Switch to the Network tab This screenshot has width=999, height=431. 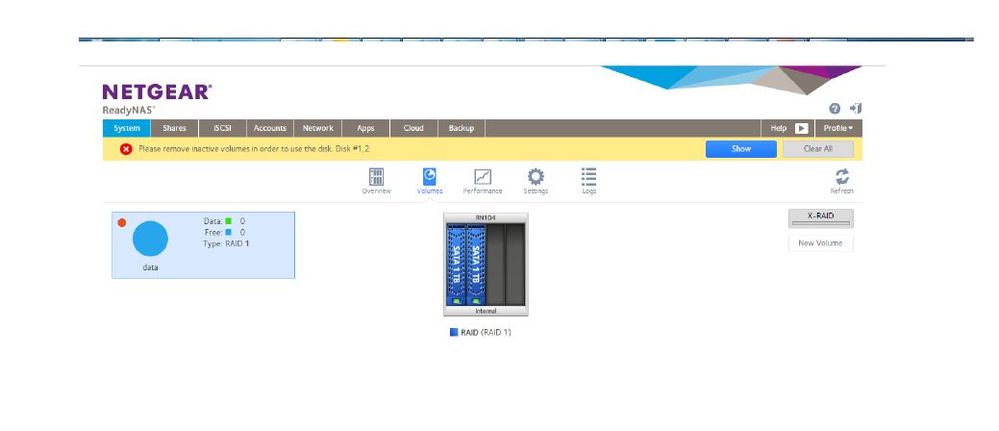click(x=318, y=128)
